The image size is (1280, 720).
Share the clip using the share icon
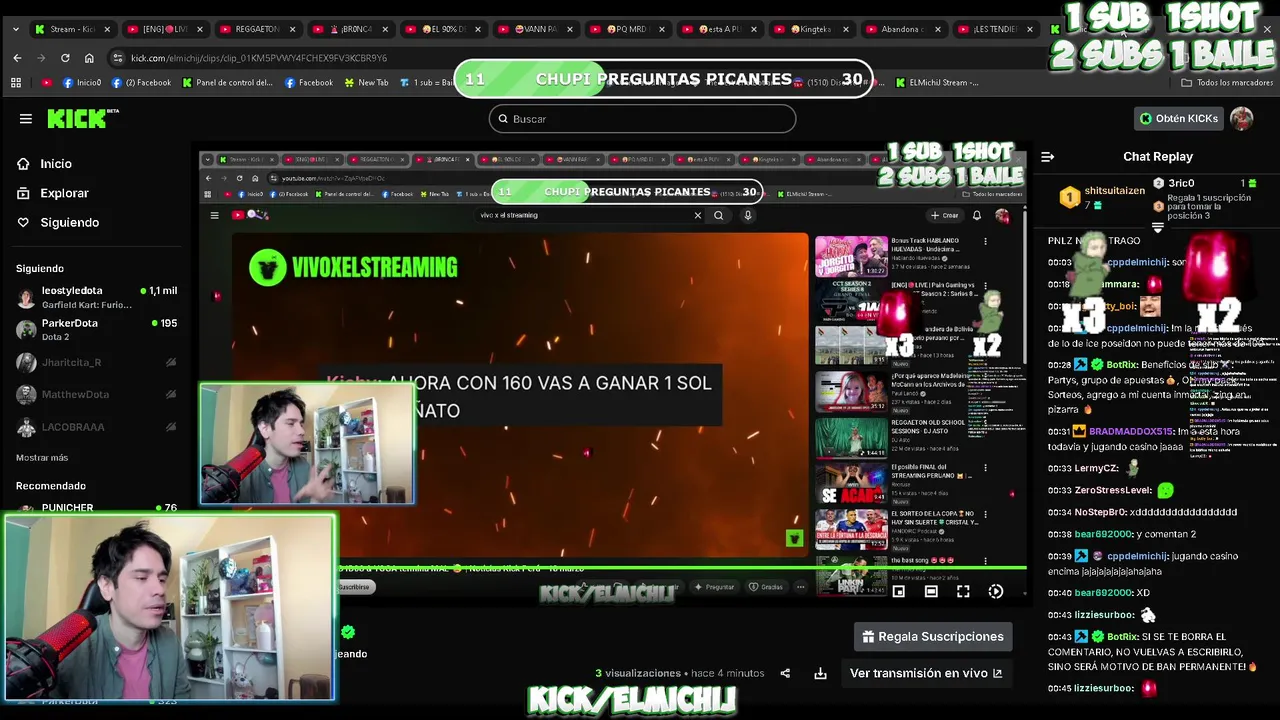[785, 674]
